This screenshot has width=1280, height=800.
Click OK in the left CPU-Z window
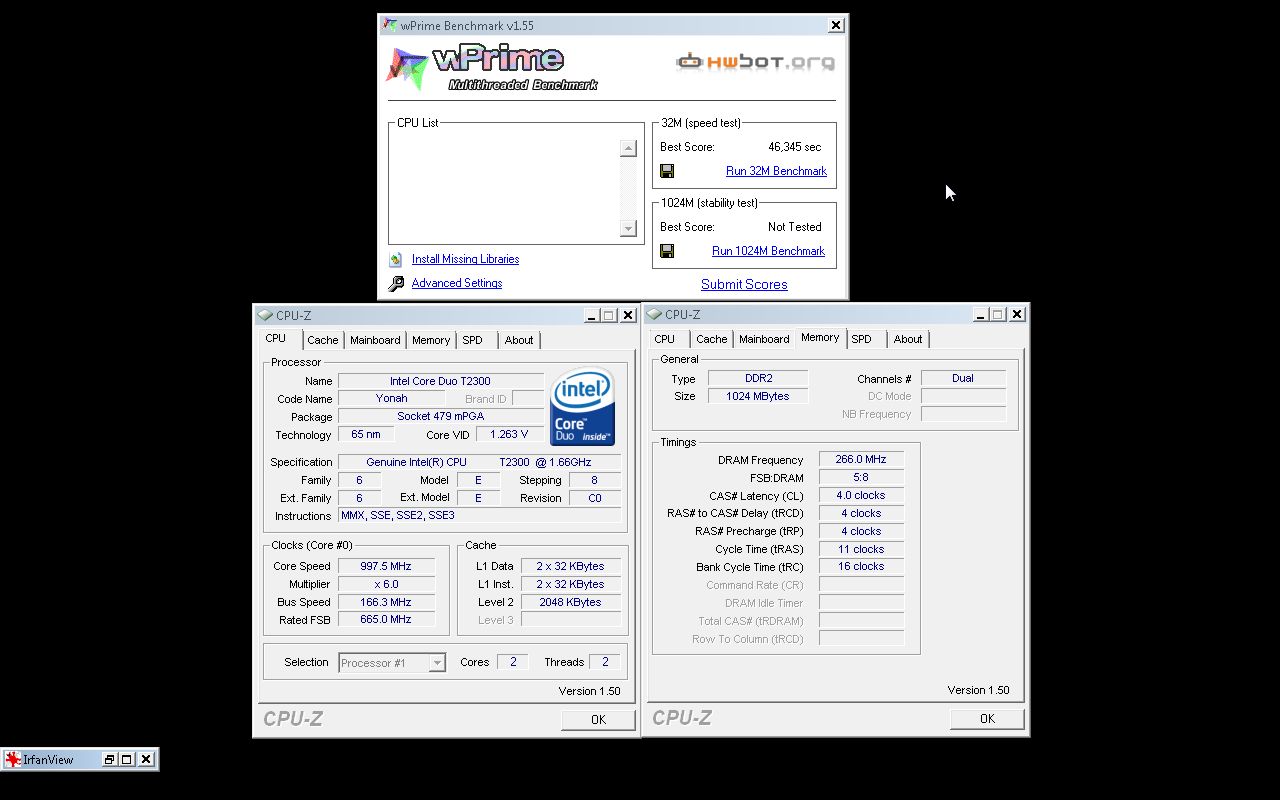(598, 719)
